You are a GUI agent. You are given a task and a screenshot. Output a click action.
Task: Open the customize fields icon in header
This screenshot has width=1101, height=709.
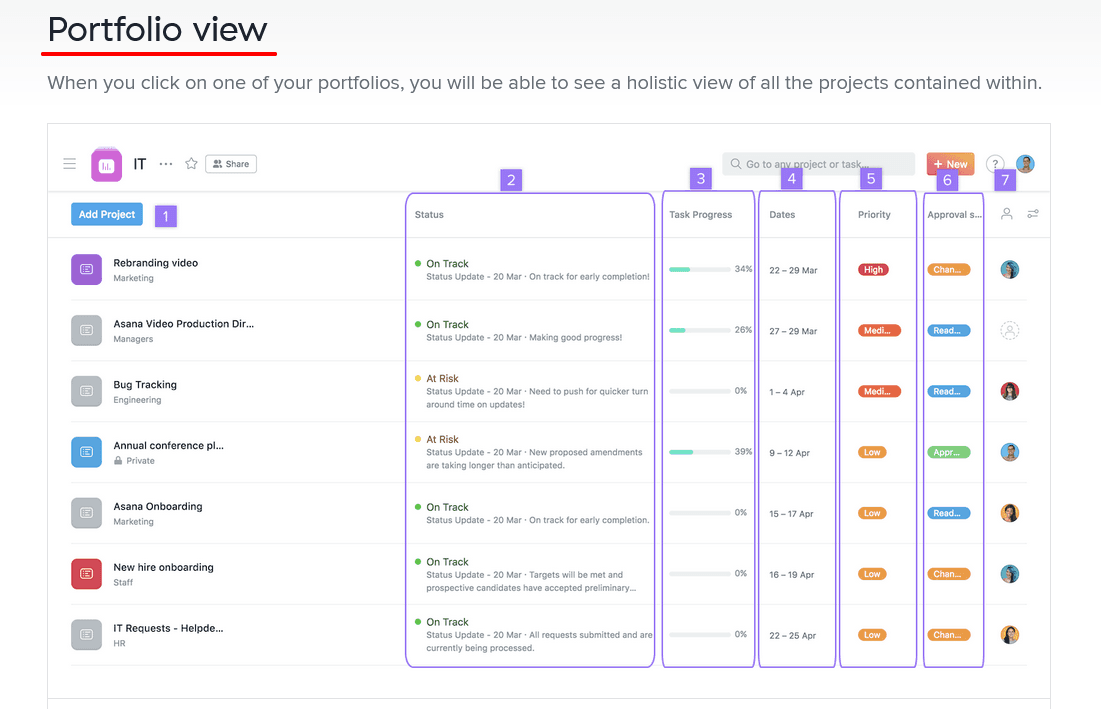(1033, 214)
